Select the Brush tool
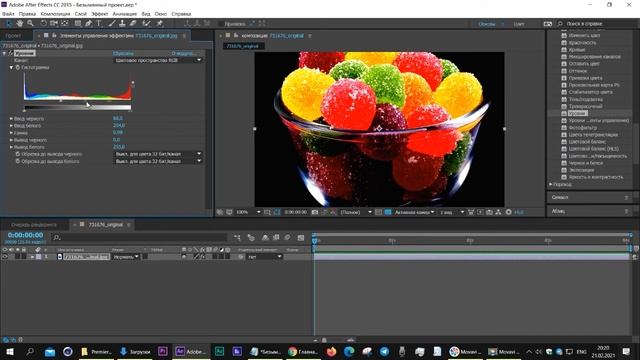This screenshot has width=640, height=360. (112, 24)
